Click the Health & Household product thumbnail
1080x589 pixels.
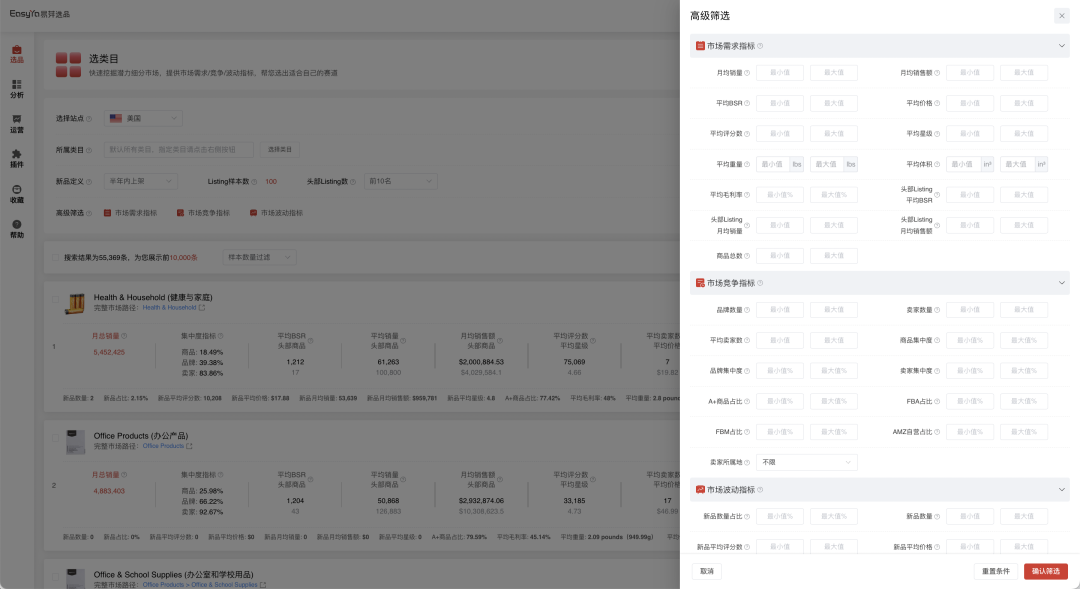pos(75,303)
